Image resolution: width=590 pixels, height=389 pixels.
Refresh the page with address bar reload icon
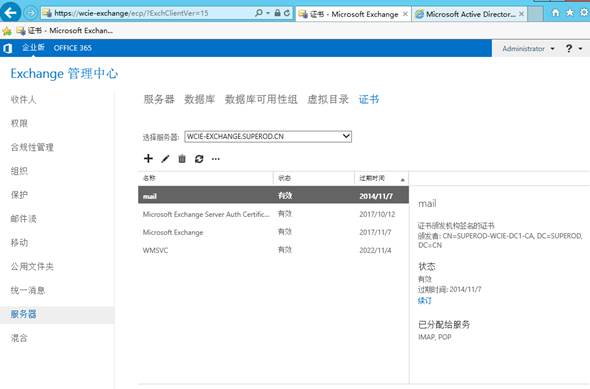click(x=287, y=13)
